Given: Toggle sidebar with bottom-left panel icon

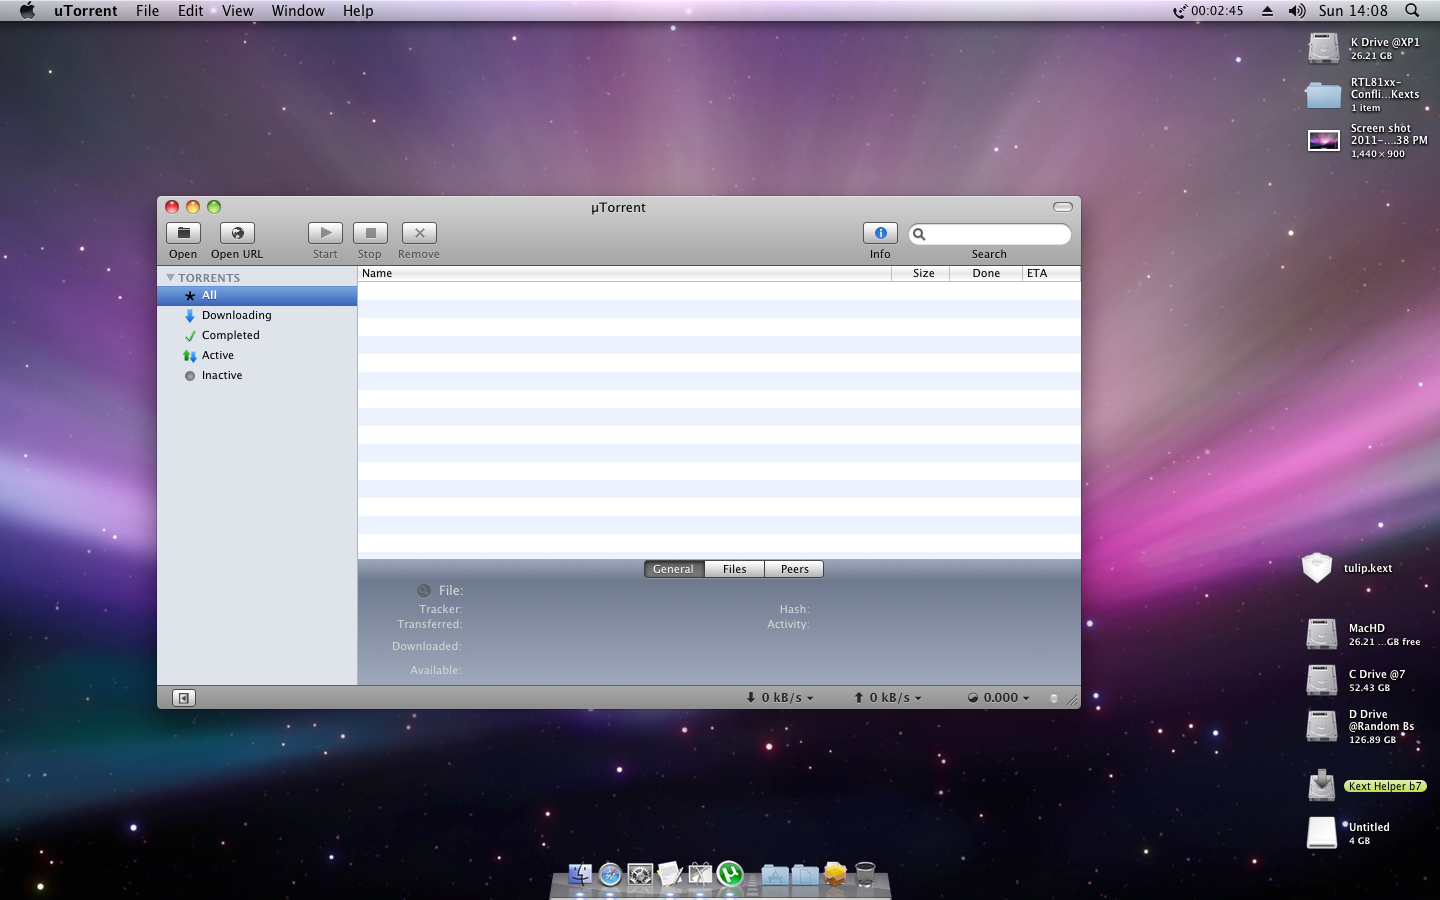Looking at the screenshot, I should (184, 698).
